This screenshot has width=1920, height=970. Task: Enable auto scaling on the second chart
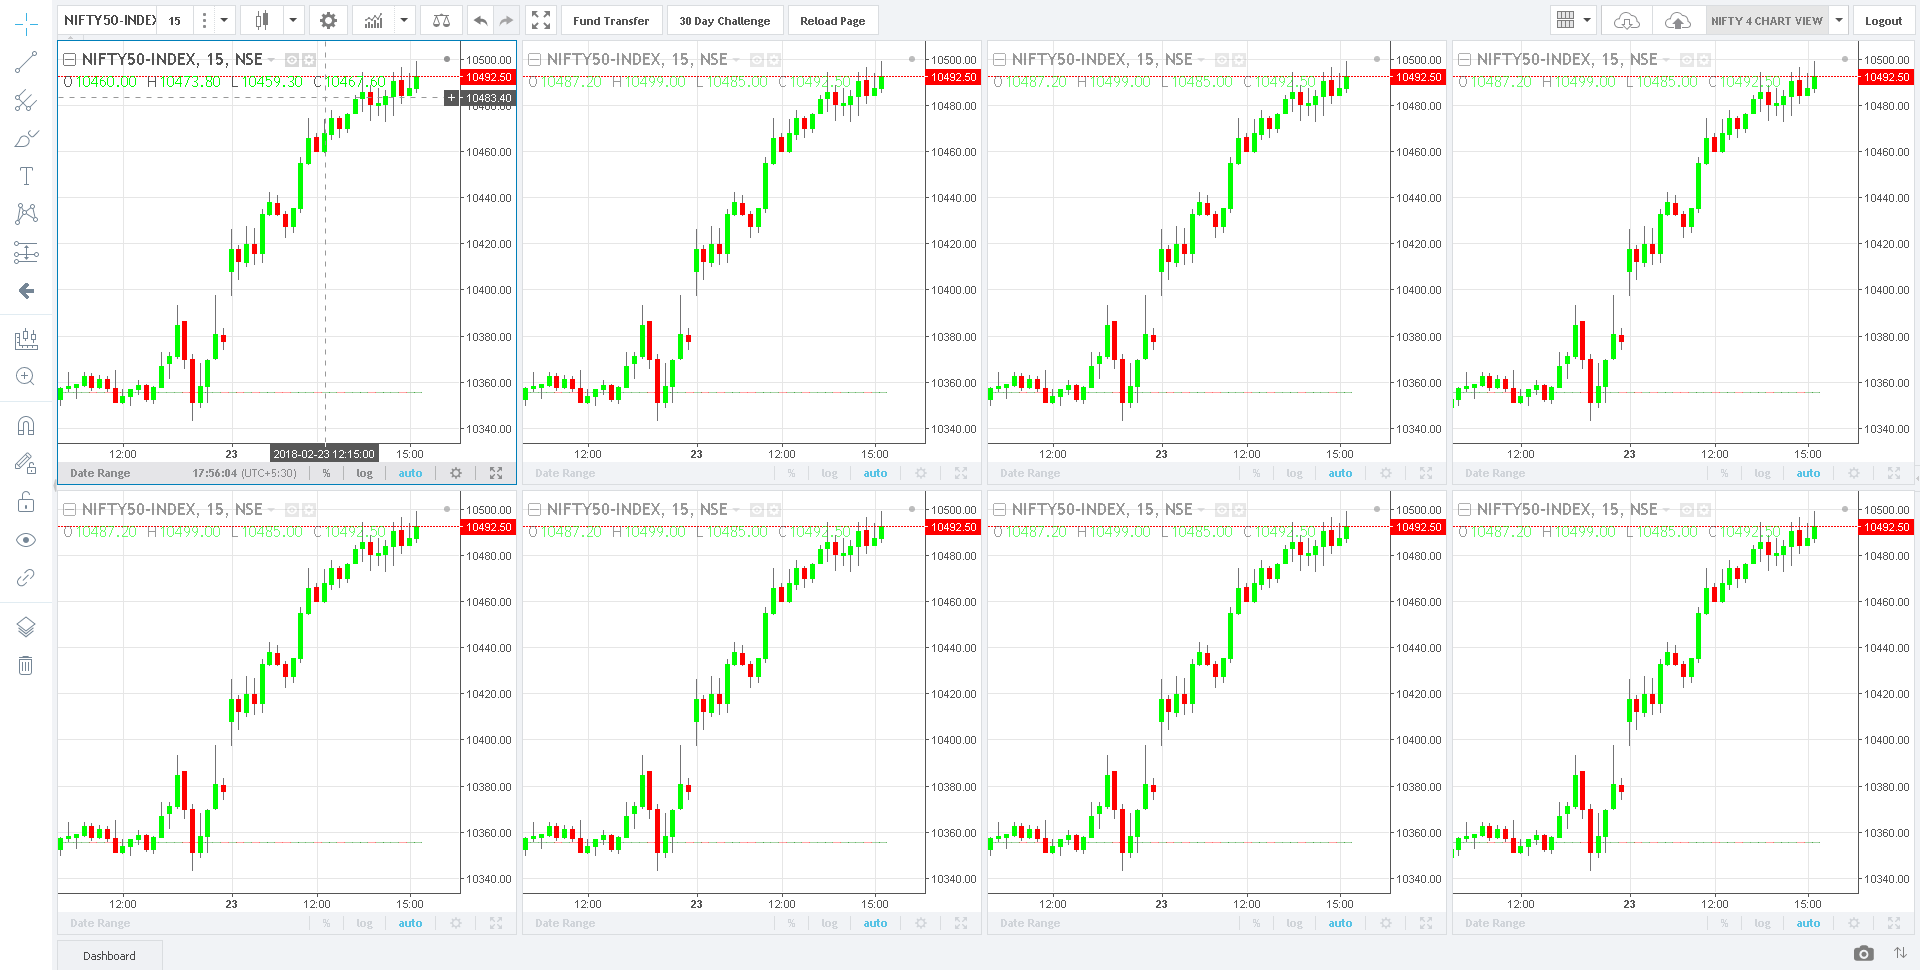click(875, 472)
